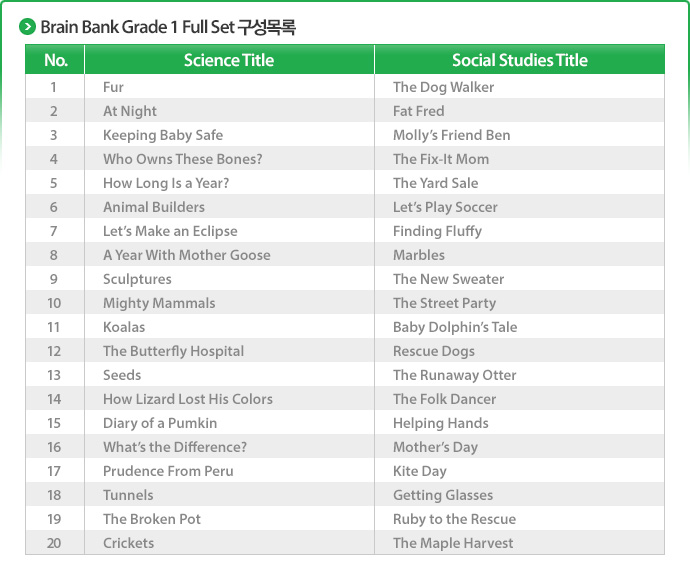Select Molly's Friend Ben

[451, 135]
